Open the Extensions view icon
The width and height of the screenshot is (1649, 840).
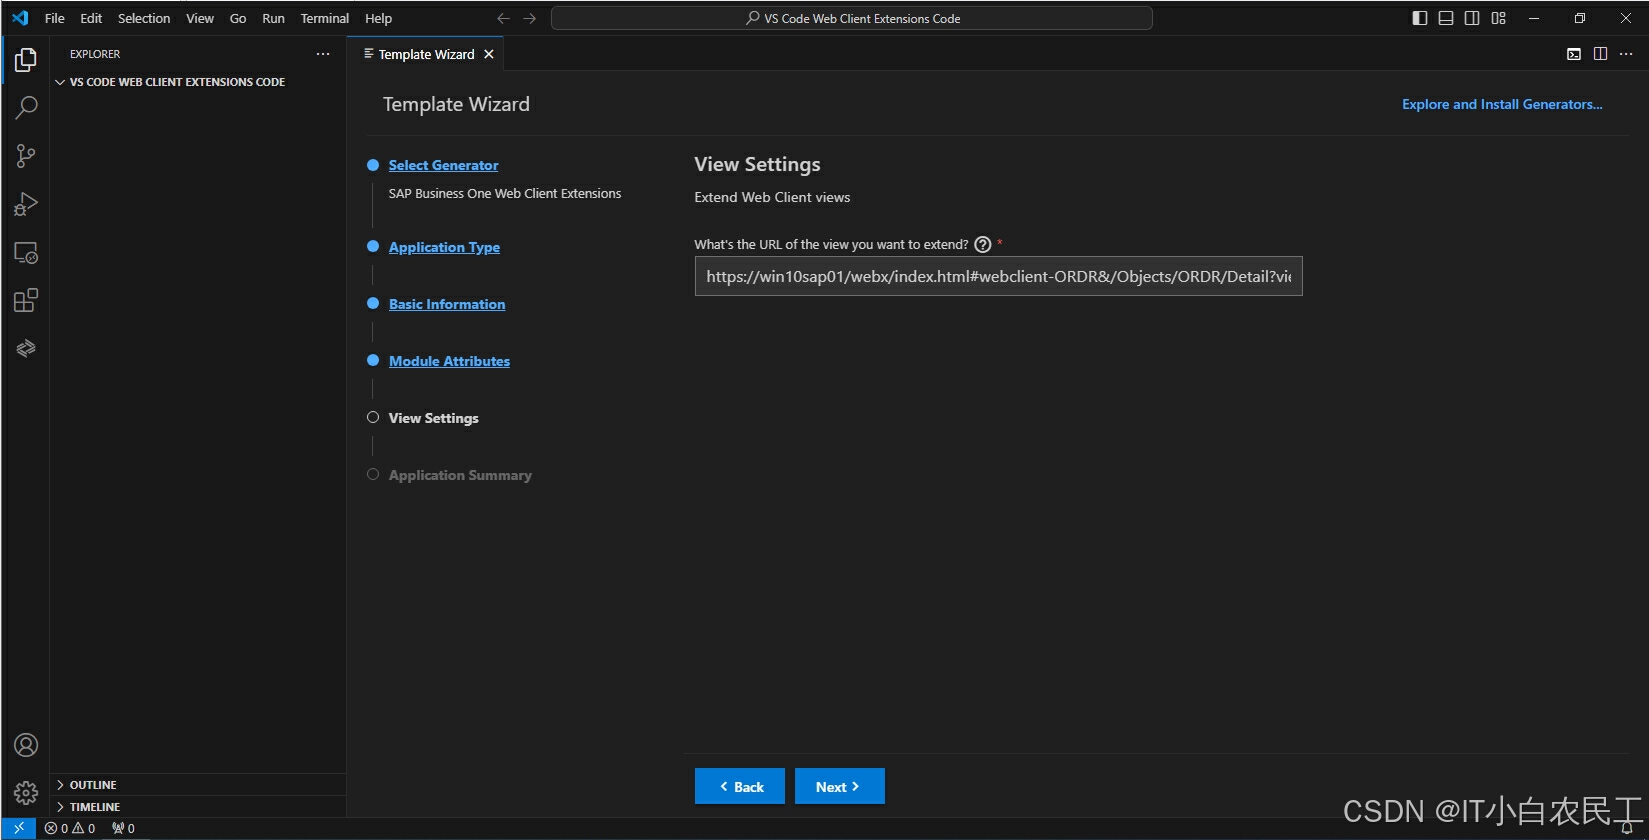26,300
